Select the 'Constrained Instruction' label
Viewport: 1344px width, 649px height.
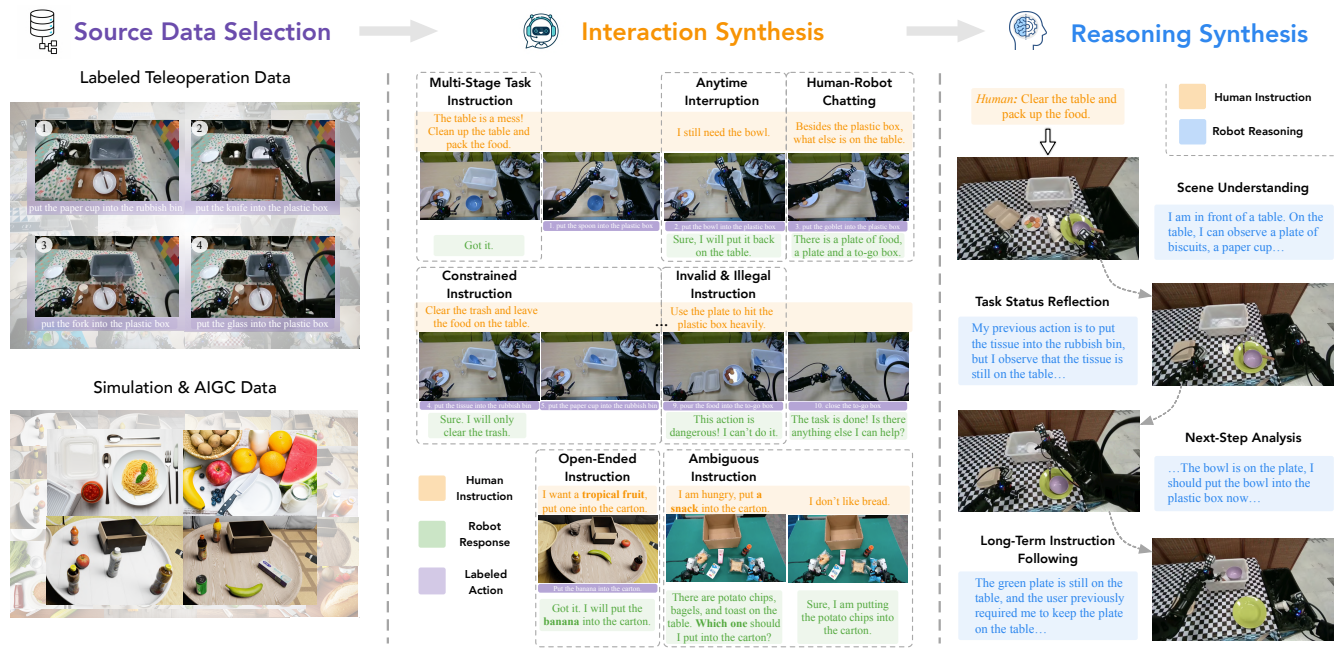479,285
